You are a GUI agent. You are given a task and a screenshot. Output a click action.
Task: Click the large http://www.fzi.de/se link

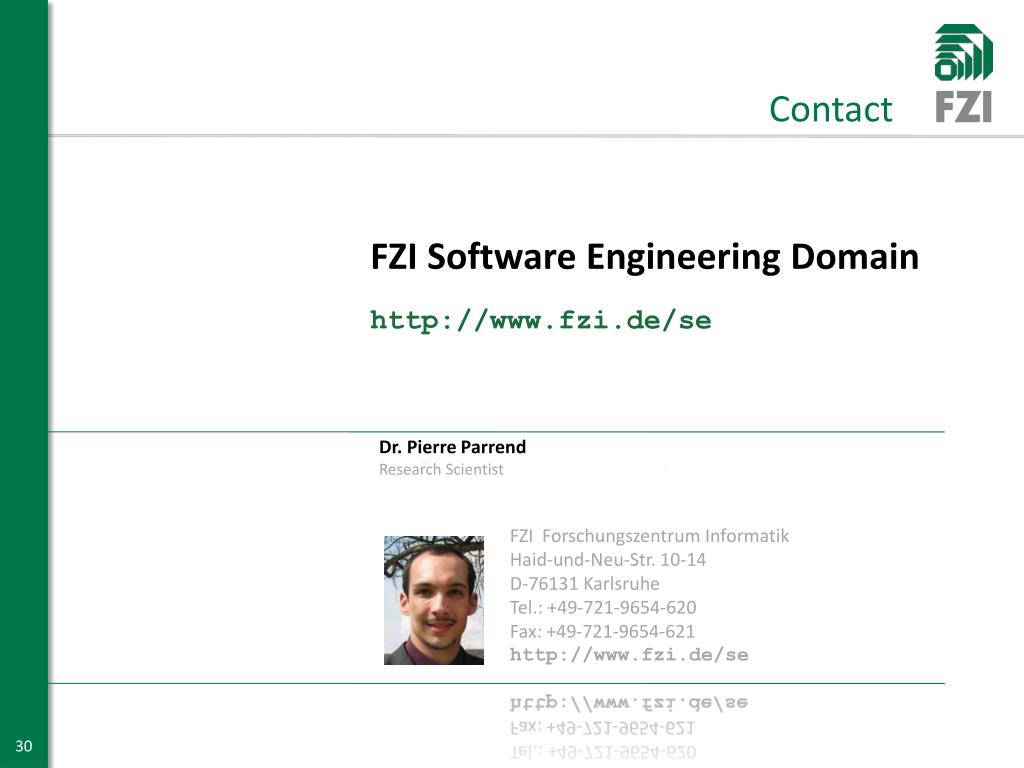coord(540,320)
